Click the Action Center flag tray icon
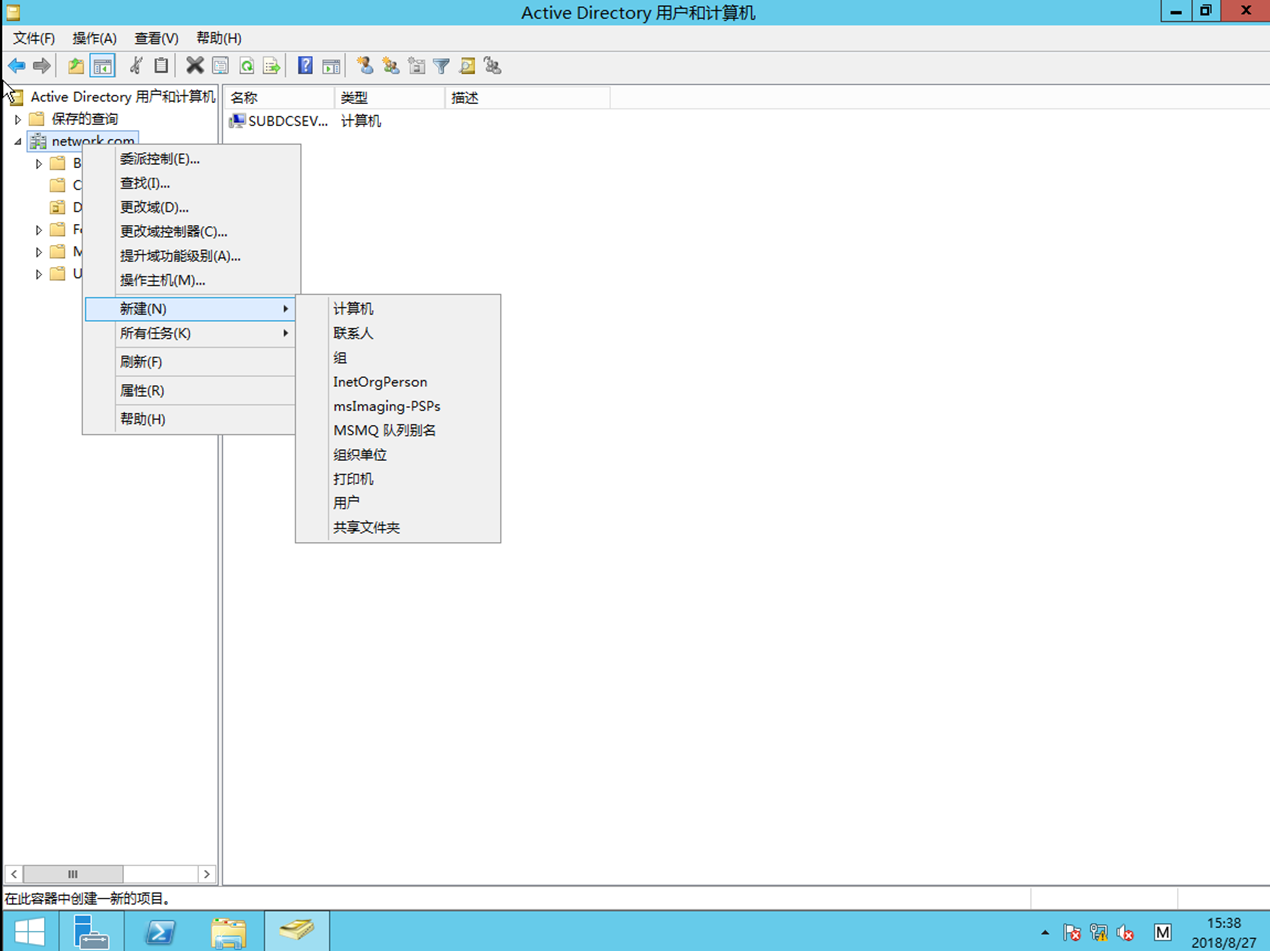 pyautogui.click(x=1072, y=932)
